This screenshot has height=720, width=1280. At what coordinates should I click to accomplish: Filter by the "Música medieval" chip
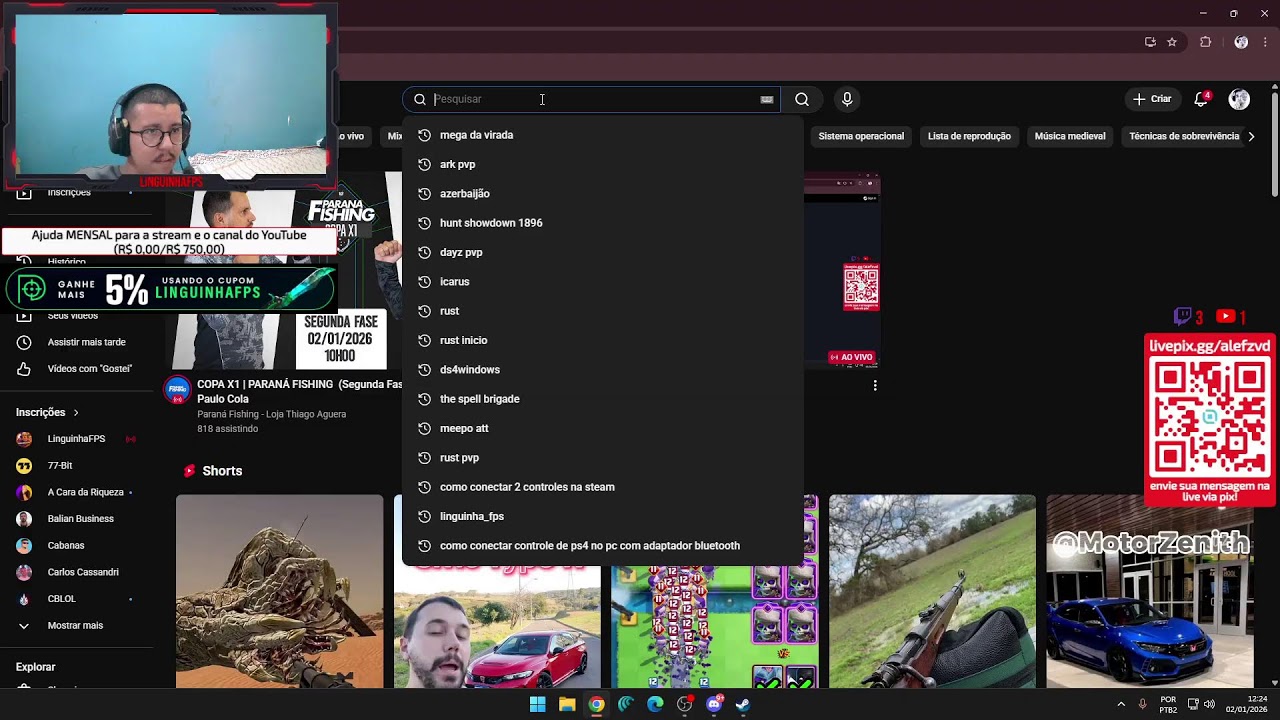[x=1070, y=136]
